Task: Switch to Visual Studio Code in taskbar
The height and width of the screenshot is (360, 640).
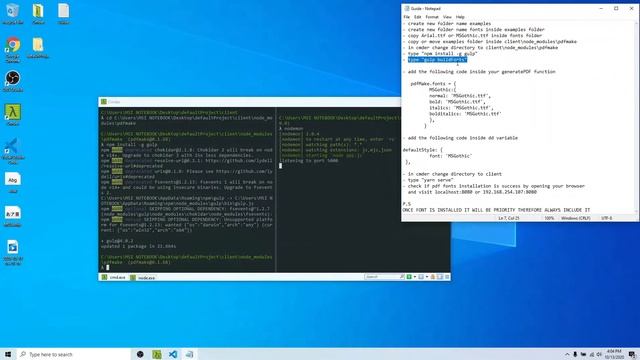Action: point(173,354)
